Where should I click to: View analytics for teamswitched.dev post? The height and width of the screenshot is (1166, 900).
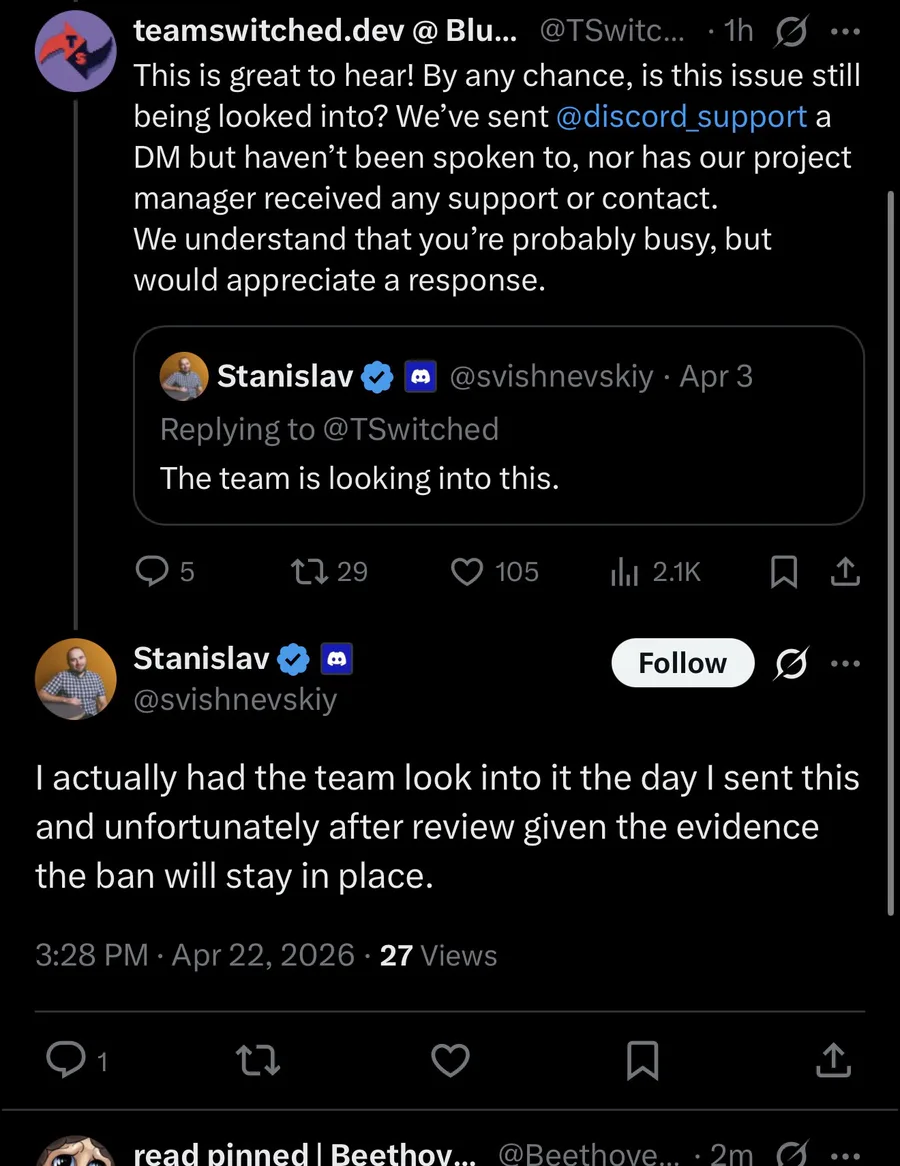[624, 571]
